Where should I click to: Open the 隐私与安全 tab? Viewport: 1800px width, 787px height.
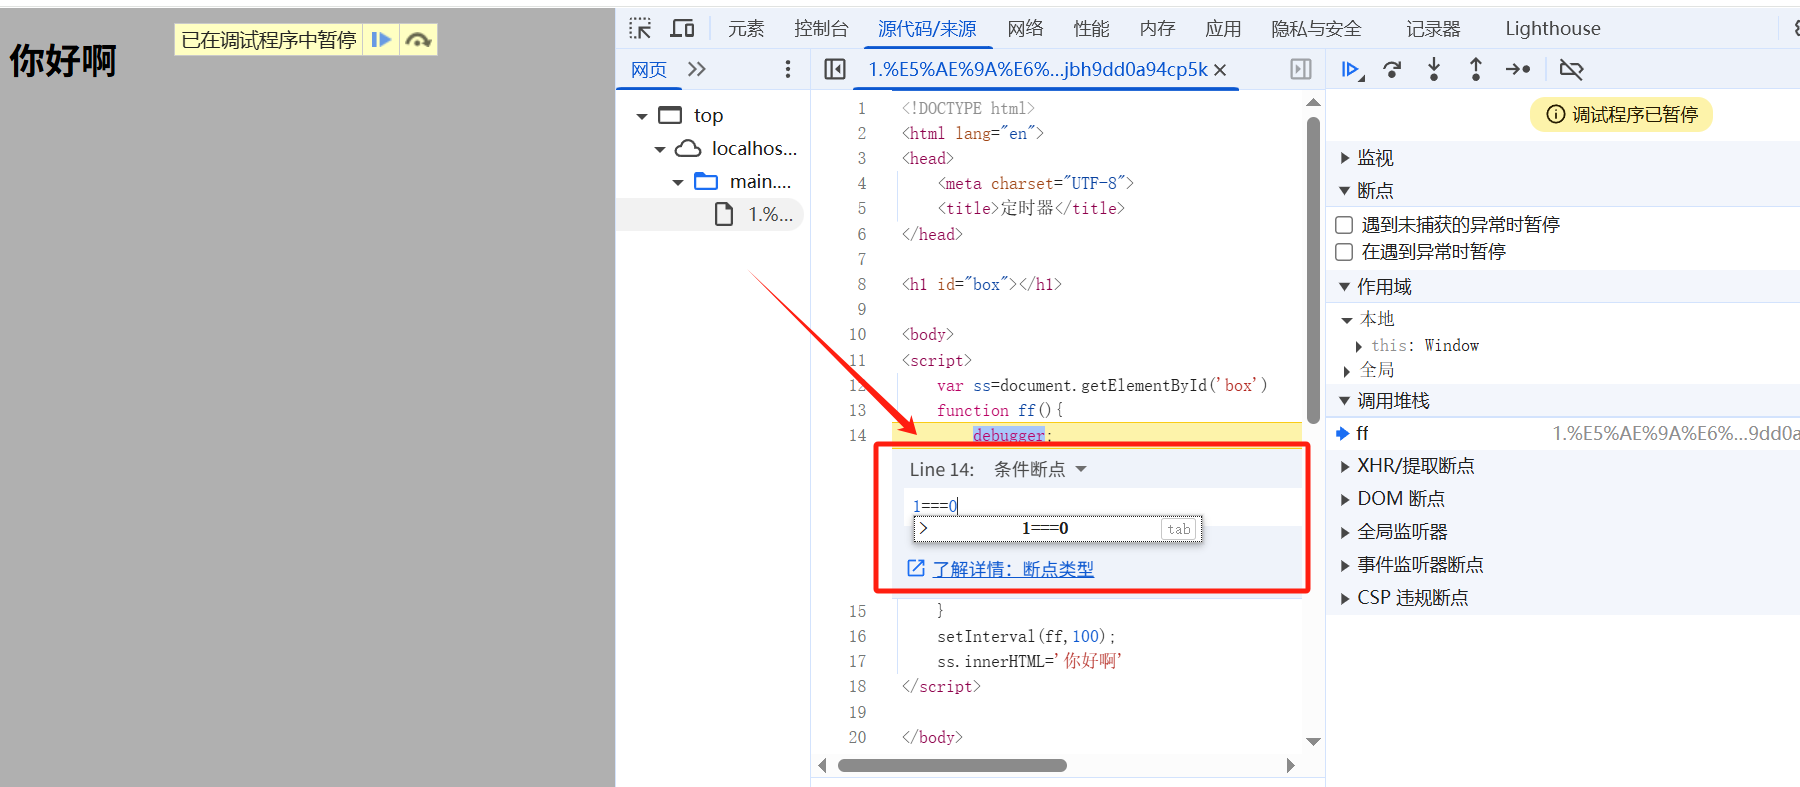click(x=1316, y=28)
